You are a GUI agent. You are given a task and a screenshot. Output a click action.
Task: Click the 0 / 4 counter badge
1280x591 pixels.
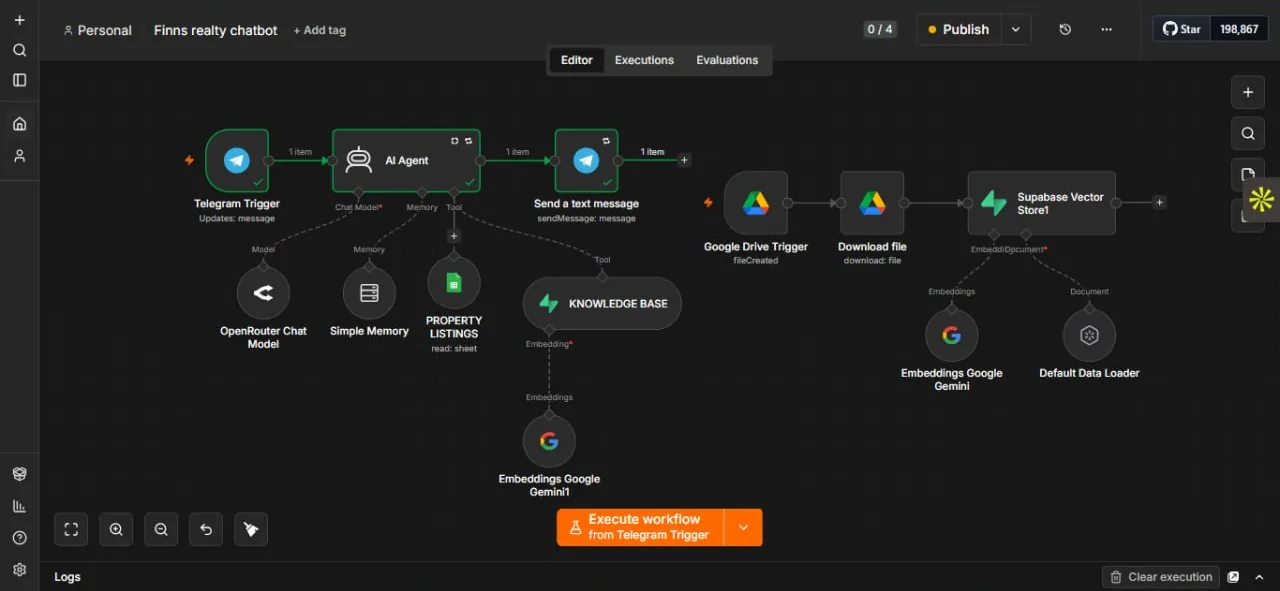point(880,30)
